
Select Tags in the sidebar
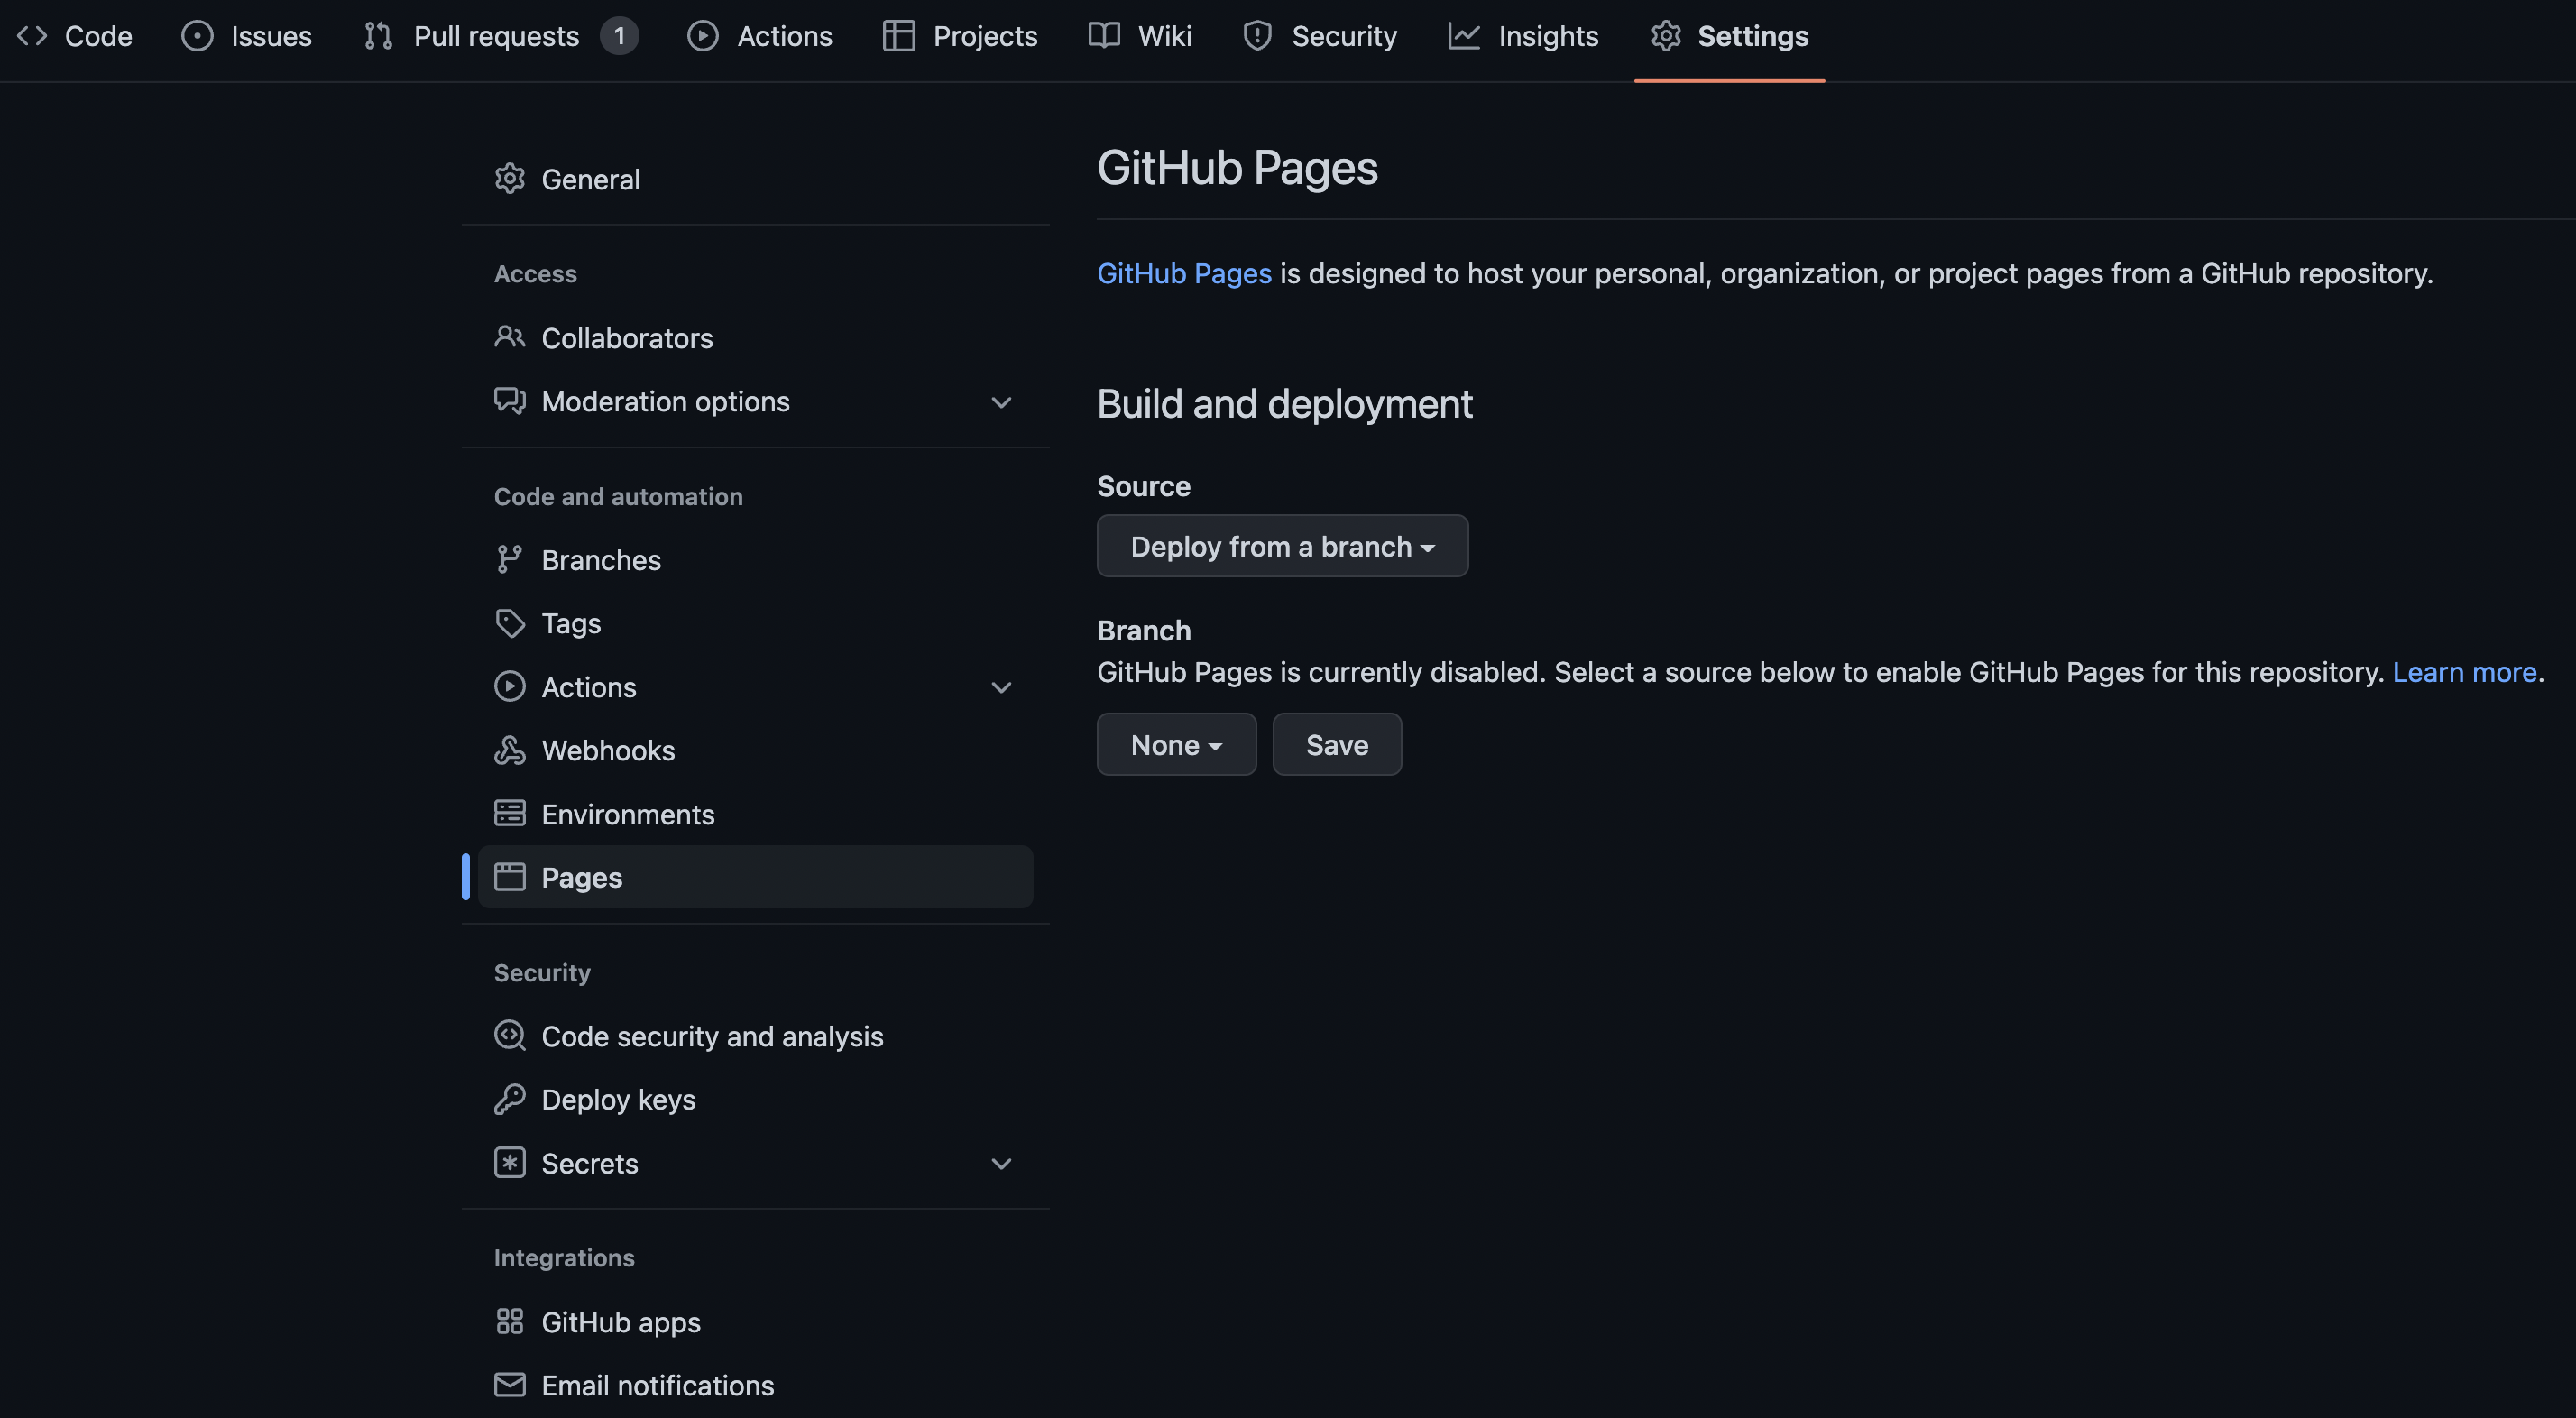(755, 623)
